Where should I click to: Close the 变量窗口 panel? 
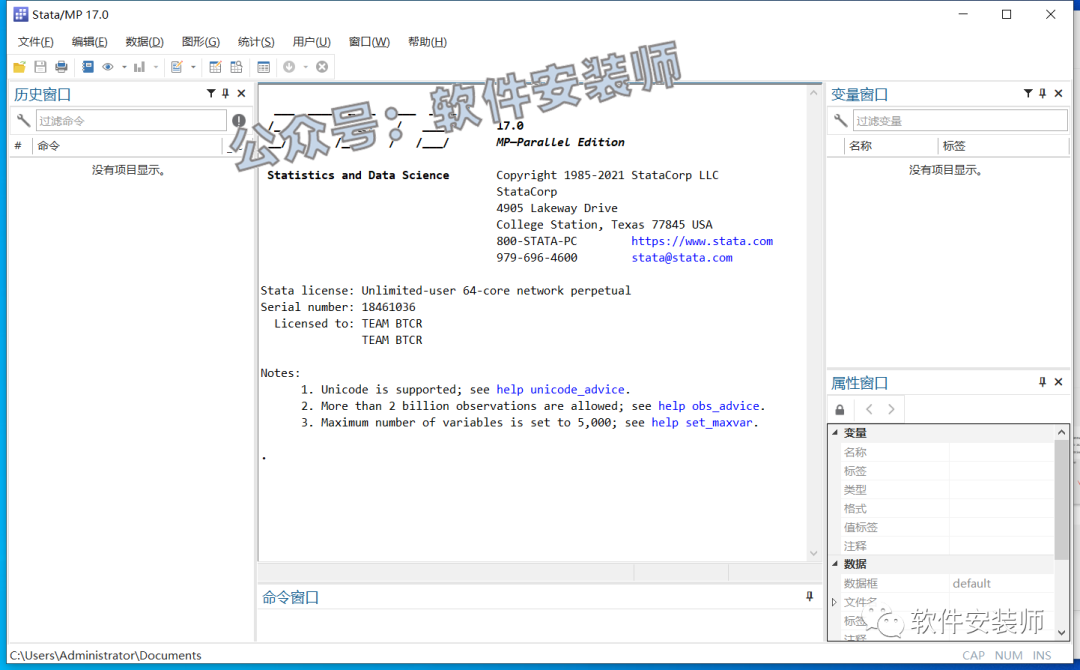click(1059, 94)
